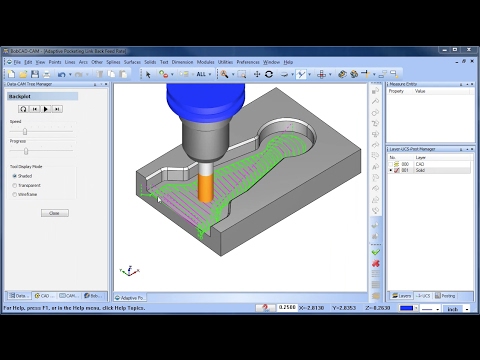Open the Undo history dropdown arrow

70,74
